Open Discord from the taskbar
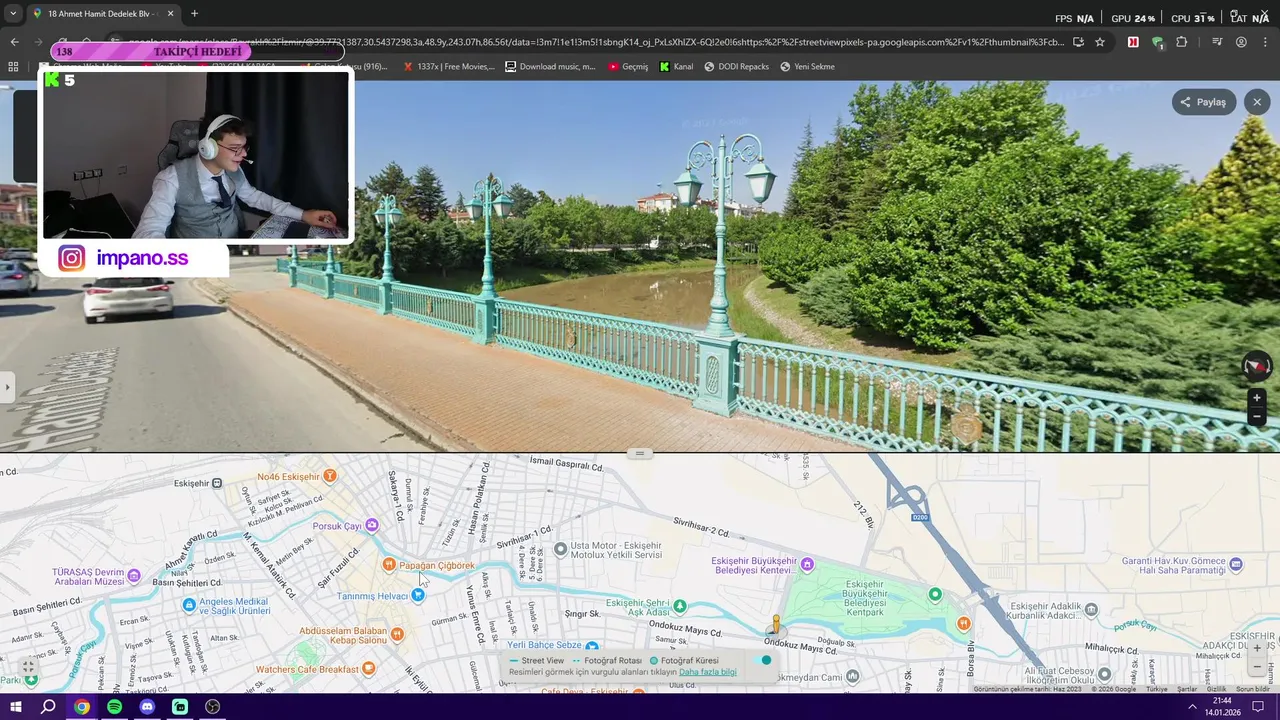Screen dimensions: 1280x720 tap(147, 707)
